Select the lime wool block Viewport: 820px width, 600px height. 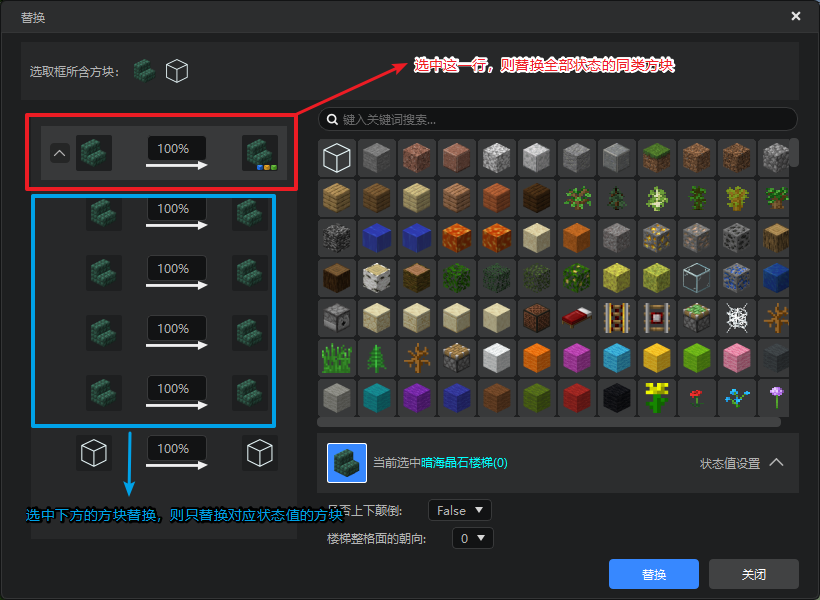696,358
